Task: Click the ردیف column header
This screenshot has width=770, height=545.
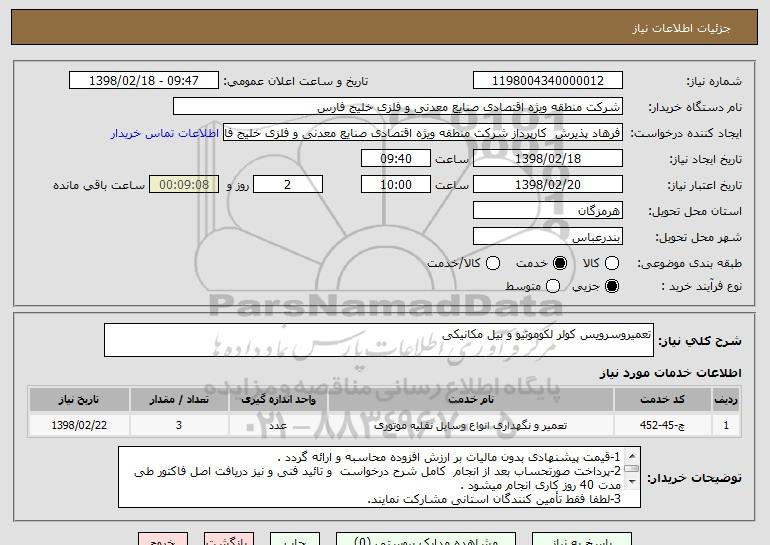Action: [726, 400]
